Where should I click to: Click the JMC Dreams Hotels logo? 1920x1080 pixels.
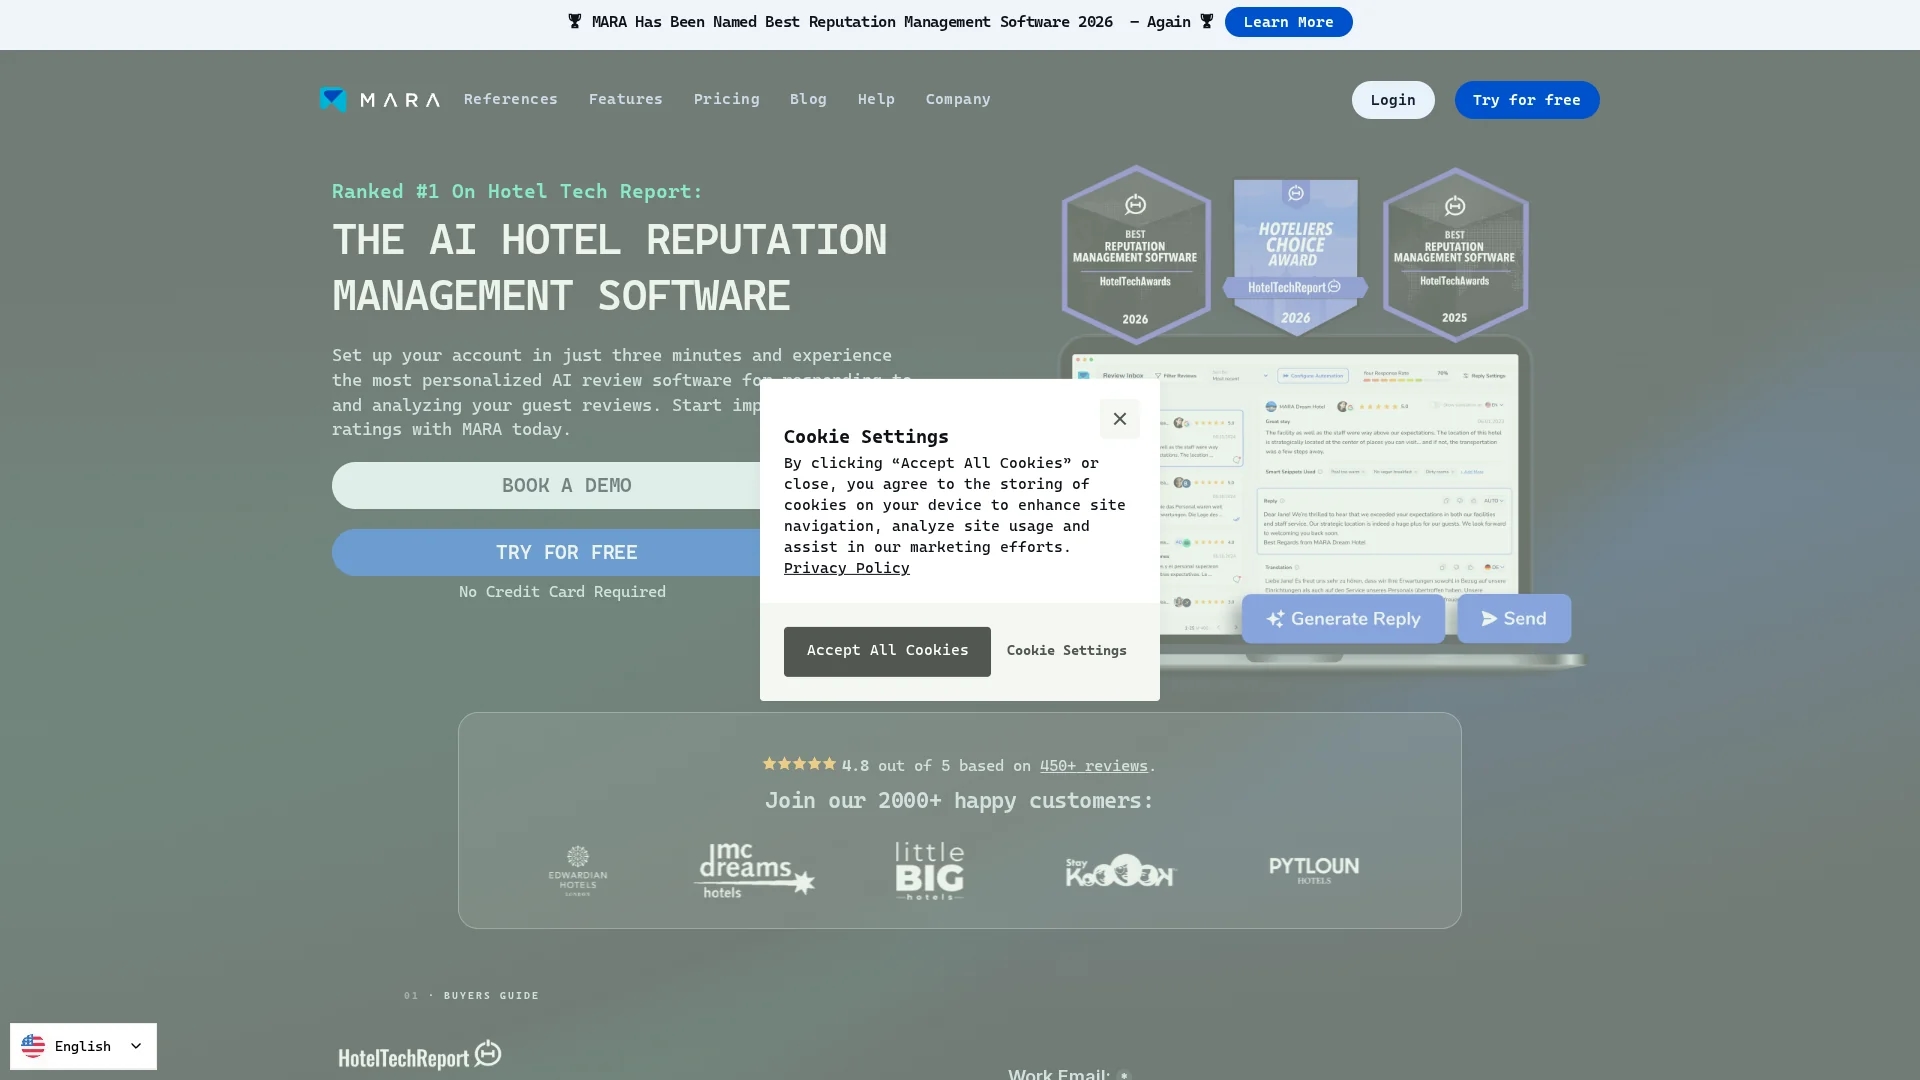pos(754,870)
